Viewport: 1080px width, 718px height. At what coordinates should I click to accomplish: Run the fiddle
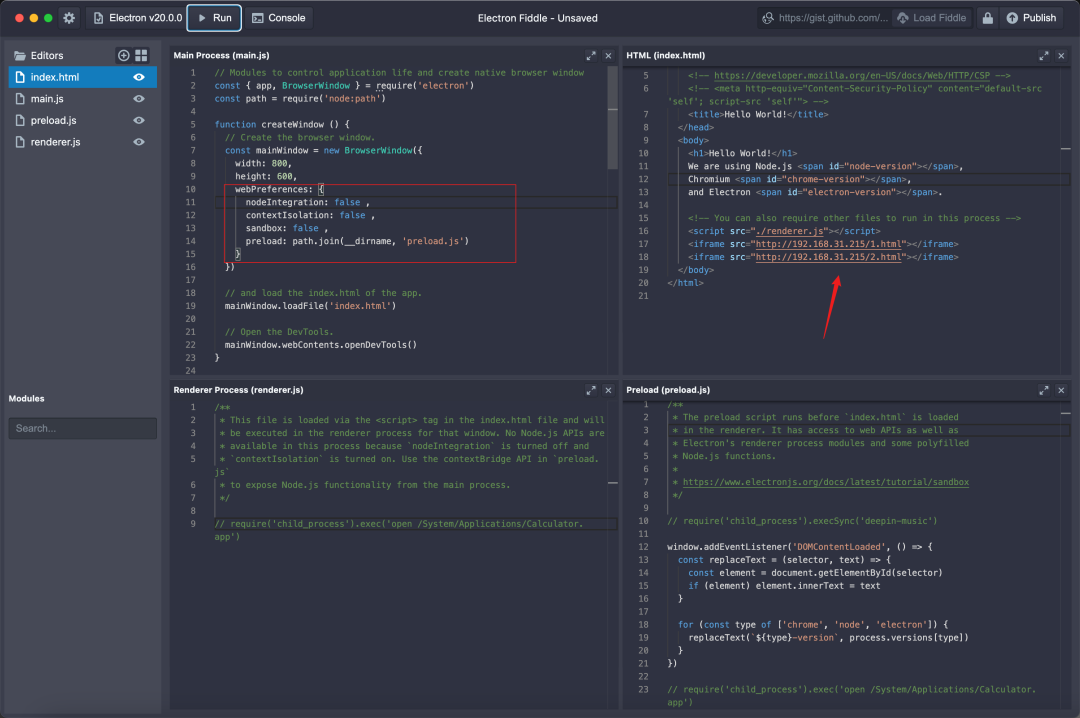[214, 18]
